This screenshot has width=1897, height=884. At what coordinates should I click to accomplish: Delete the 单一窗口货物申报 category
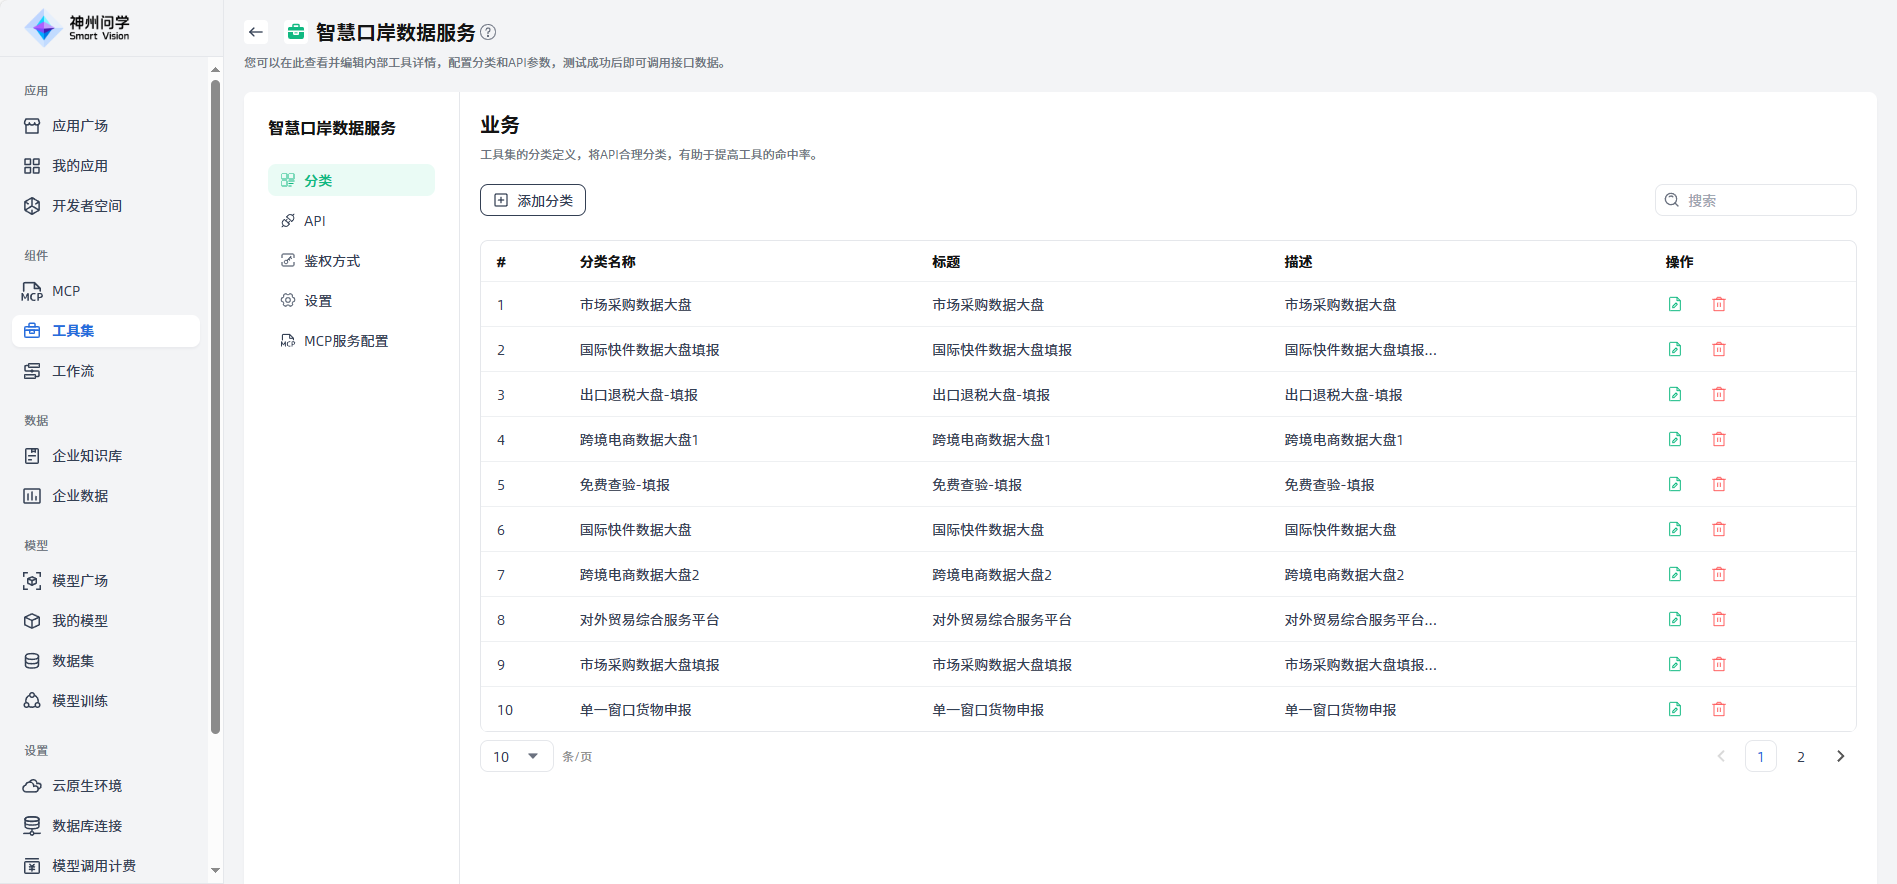click(x=1719, y=709)
